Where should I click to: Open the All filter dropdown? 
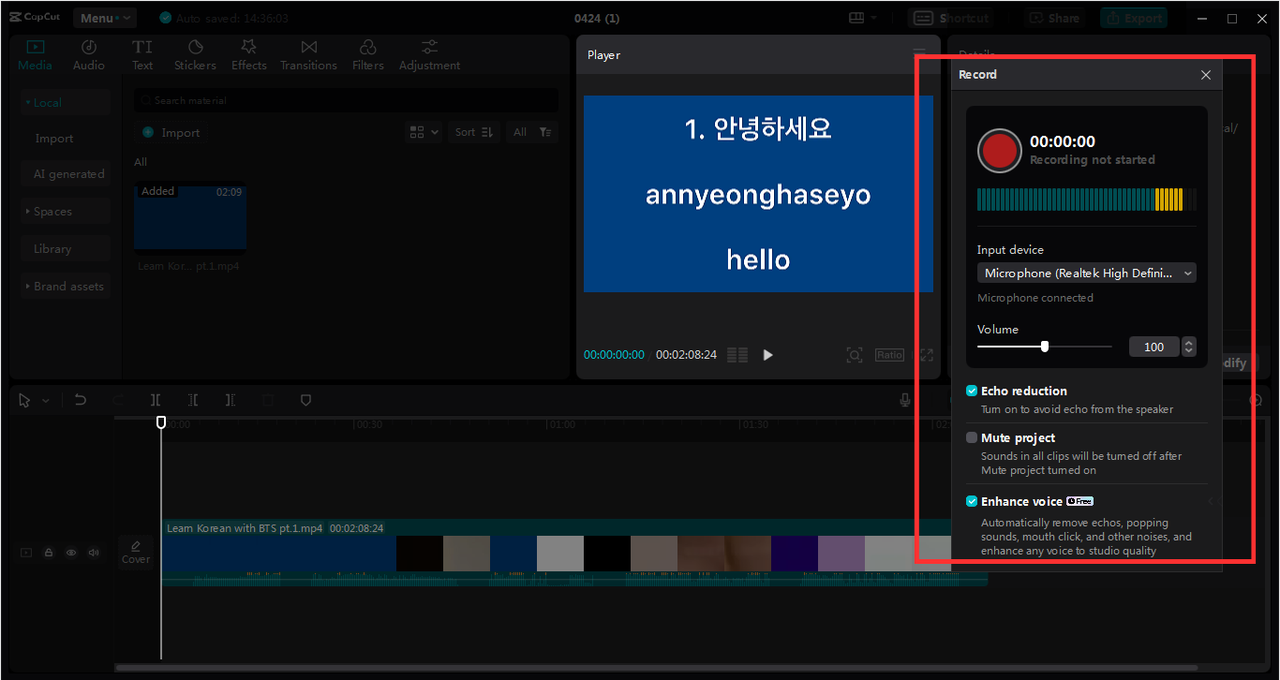tap(532, 132)
